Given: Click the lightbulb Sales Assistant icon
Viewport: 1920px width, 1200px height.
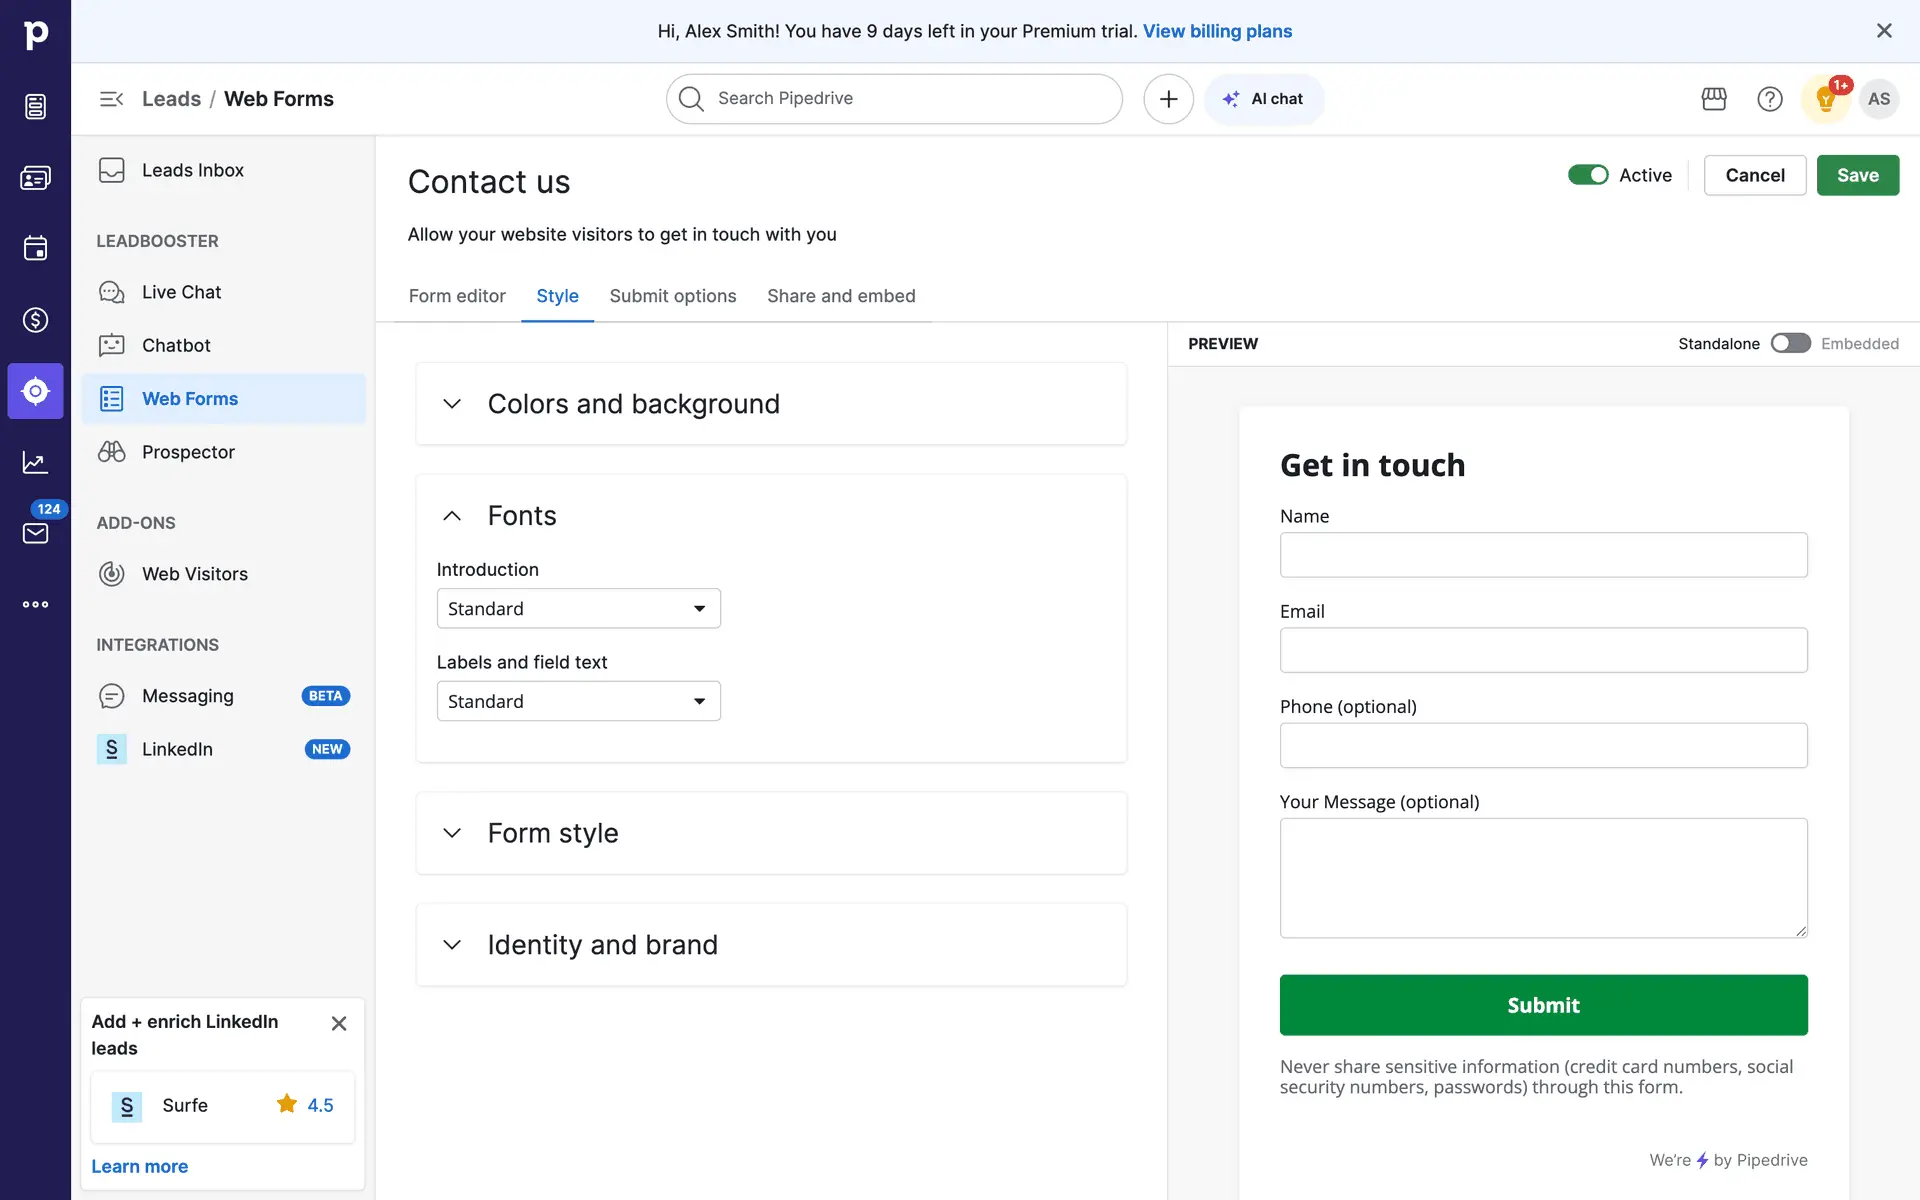Looking at the screenshot, I should click(x=1825, y=99).
